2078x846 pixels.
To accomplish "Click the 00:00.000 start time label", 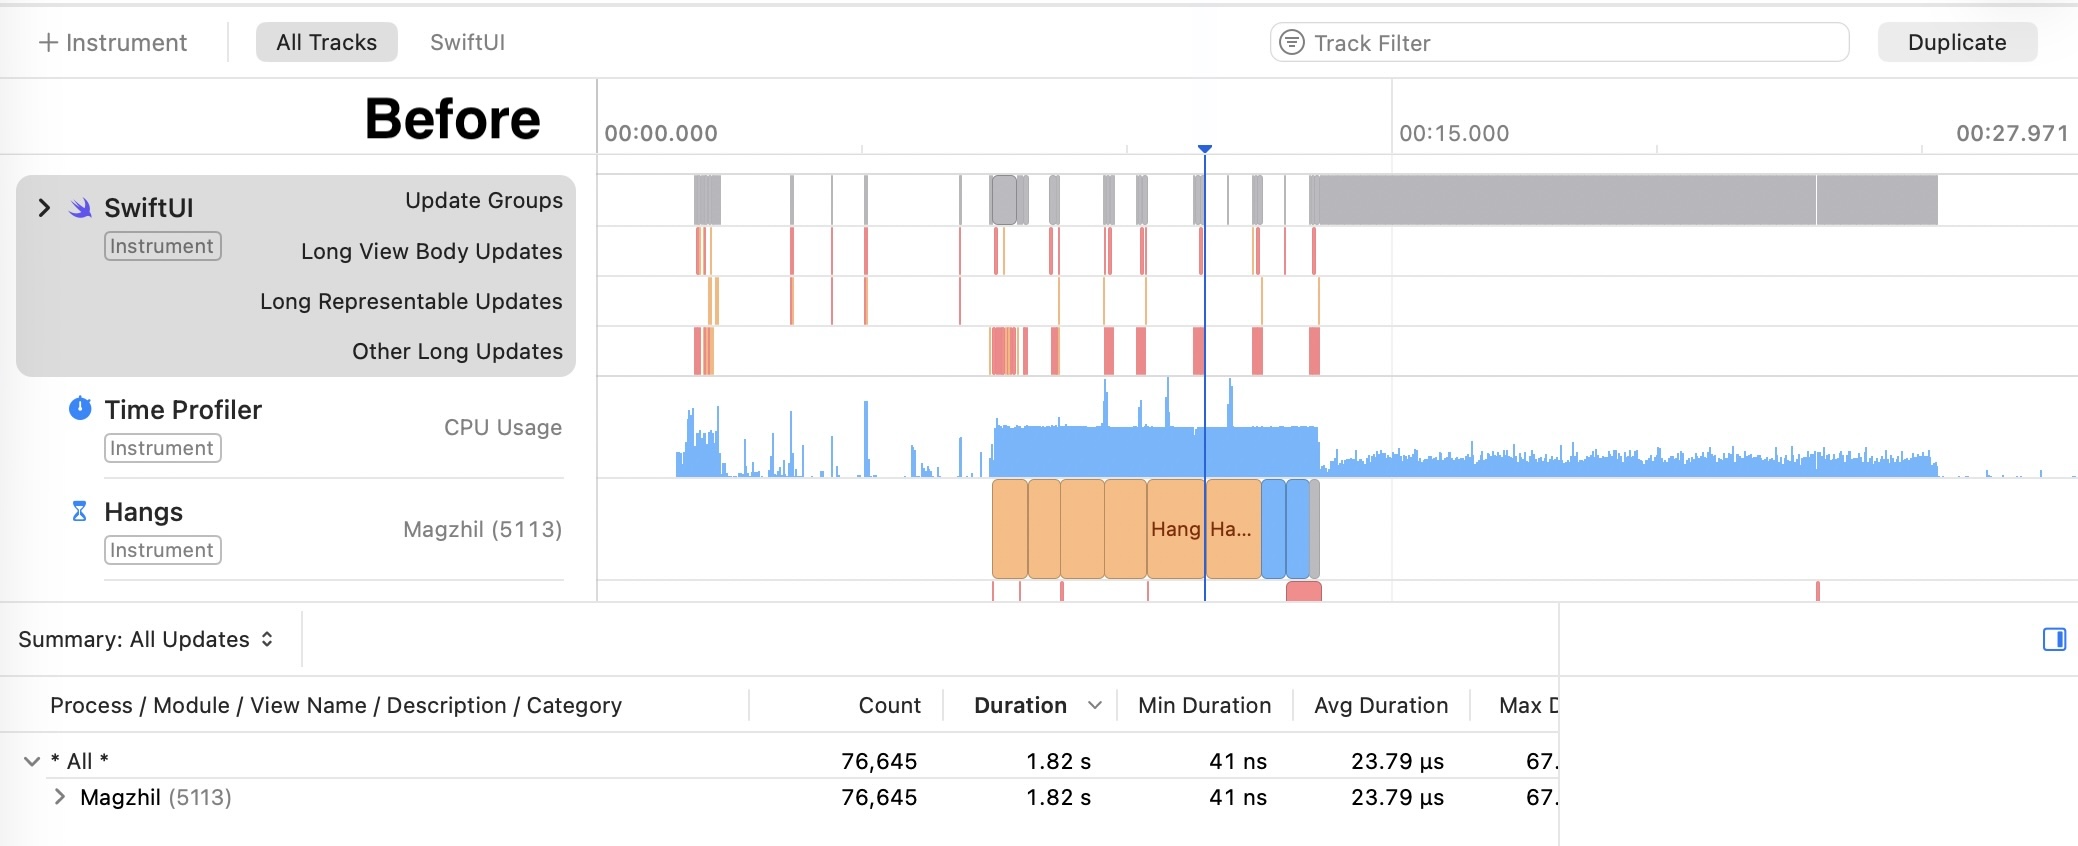I will pyautogui.click(x=661, y=133).
